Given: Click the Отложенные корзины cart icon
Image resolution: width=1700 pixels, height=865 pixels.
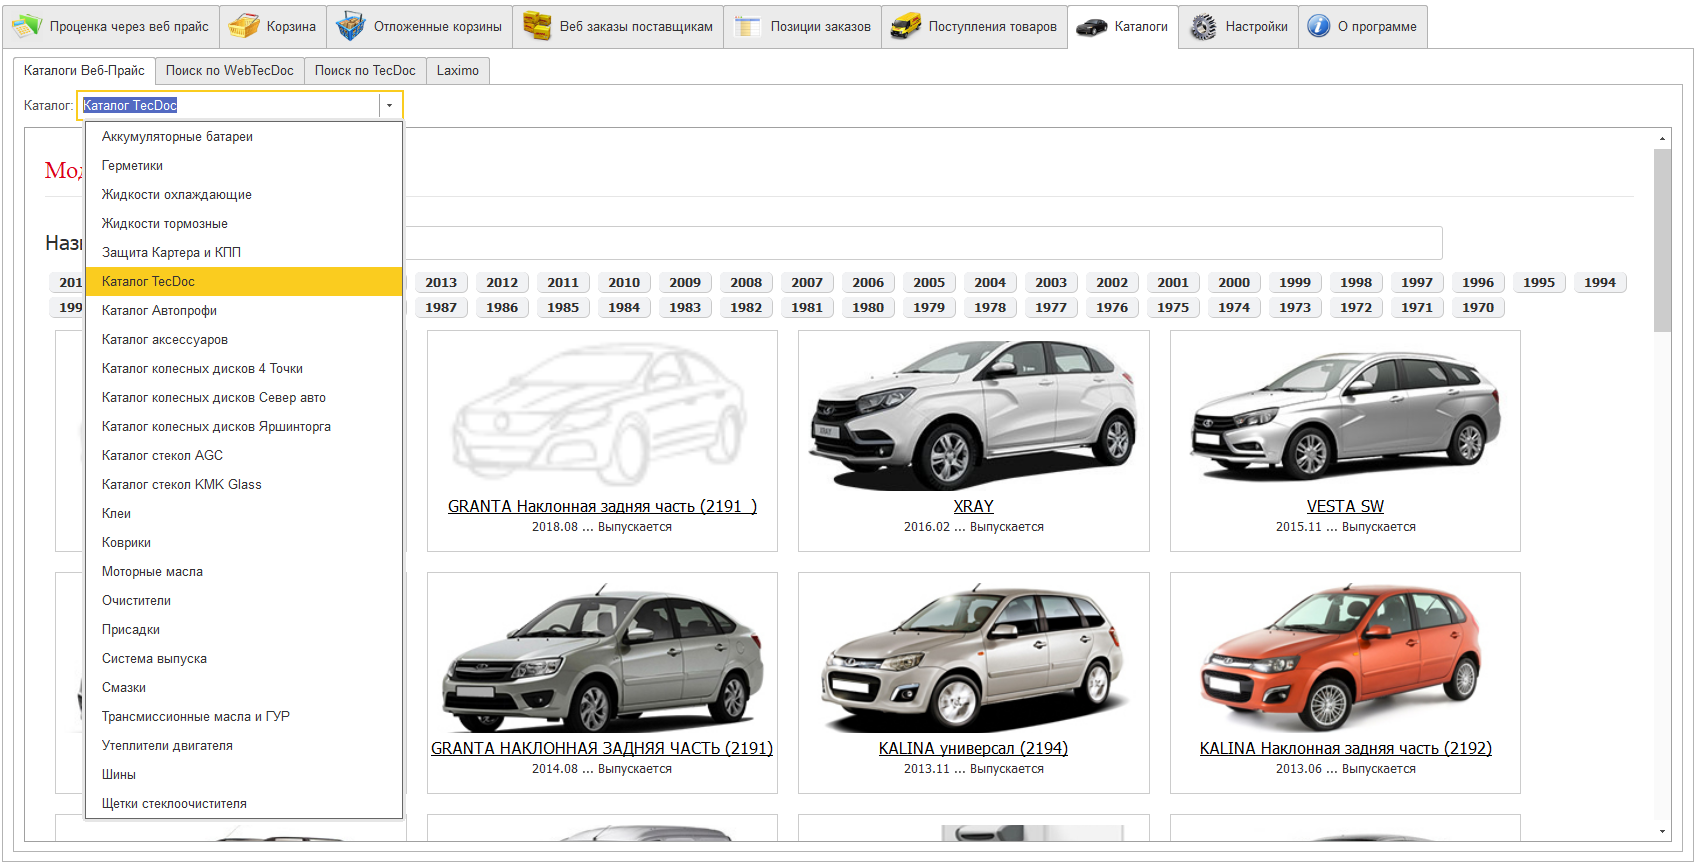Looking at the screenshot, I should point(350,26).
